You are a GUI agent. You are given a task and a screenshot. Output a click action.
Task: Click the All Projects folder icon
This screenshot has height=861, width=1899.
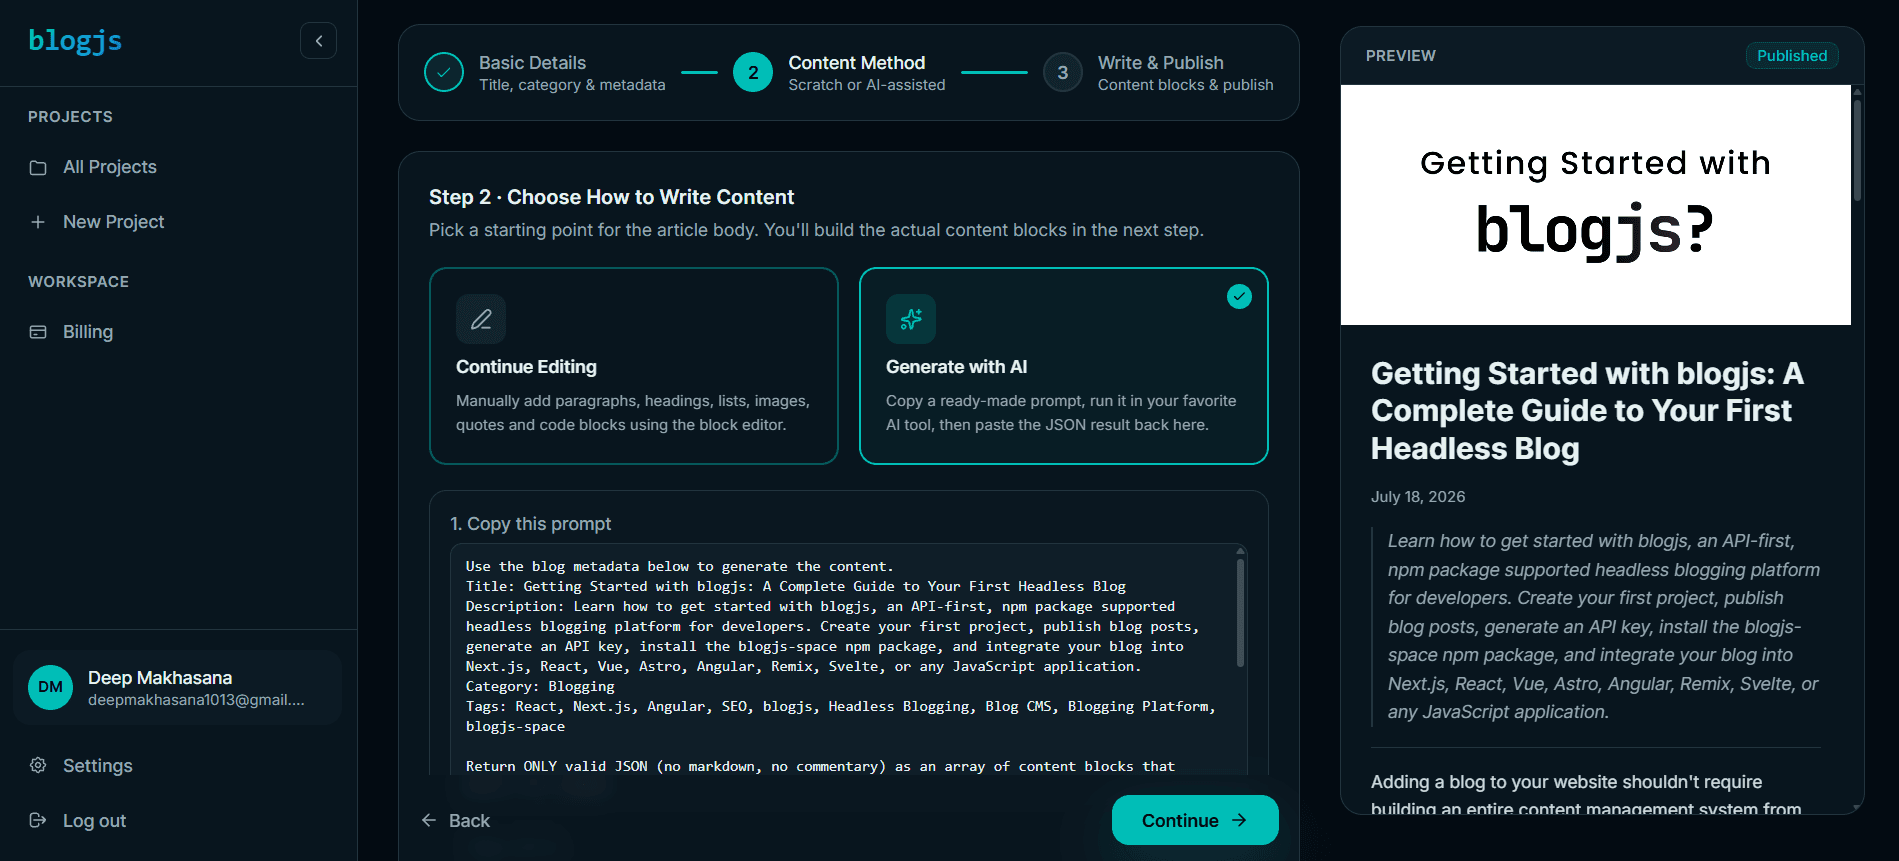38,167
